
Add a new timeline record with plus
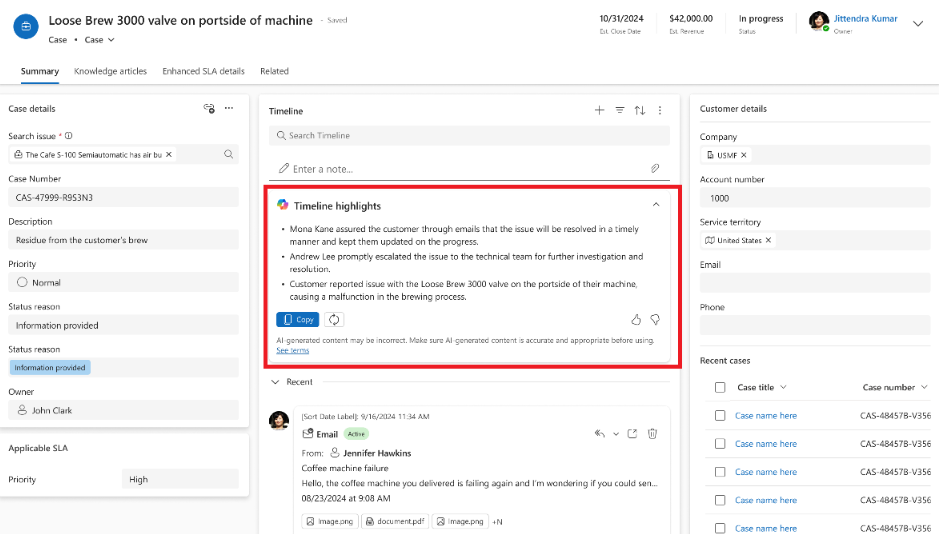click(x=599, y=110)
